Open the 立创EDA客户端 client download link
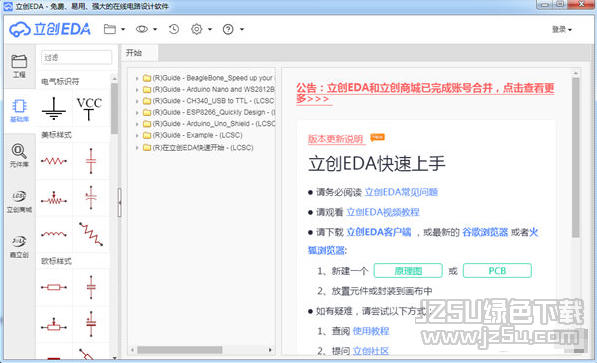 pyautogui.click(x=379, y=232)
